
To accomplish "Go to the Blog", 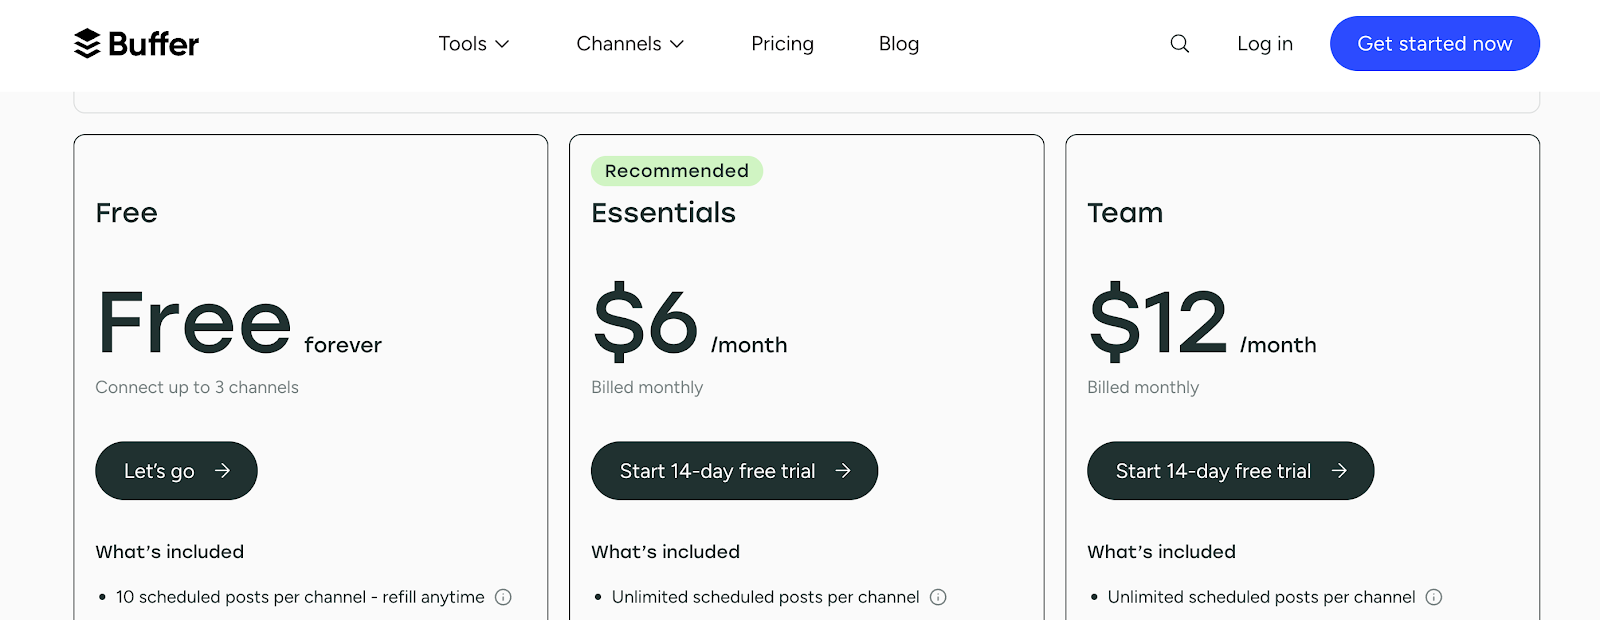I will coord(899,44).
